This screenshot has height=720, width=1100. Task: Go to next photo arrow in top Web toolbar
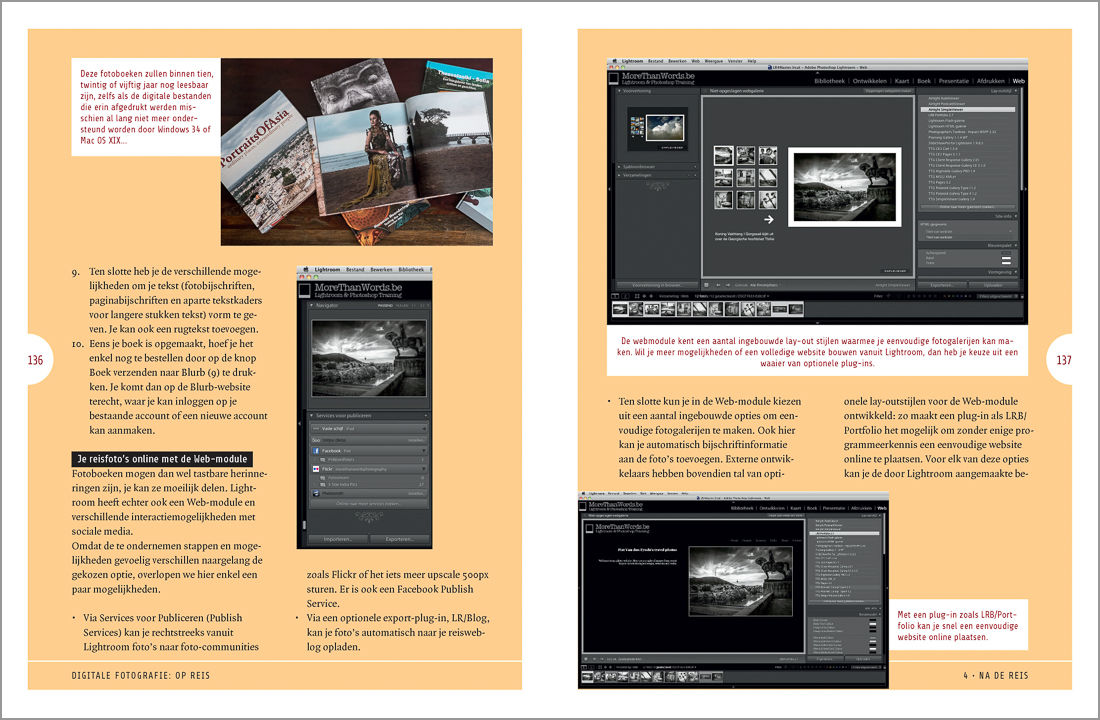727,285
